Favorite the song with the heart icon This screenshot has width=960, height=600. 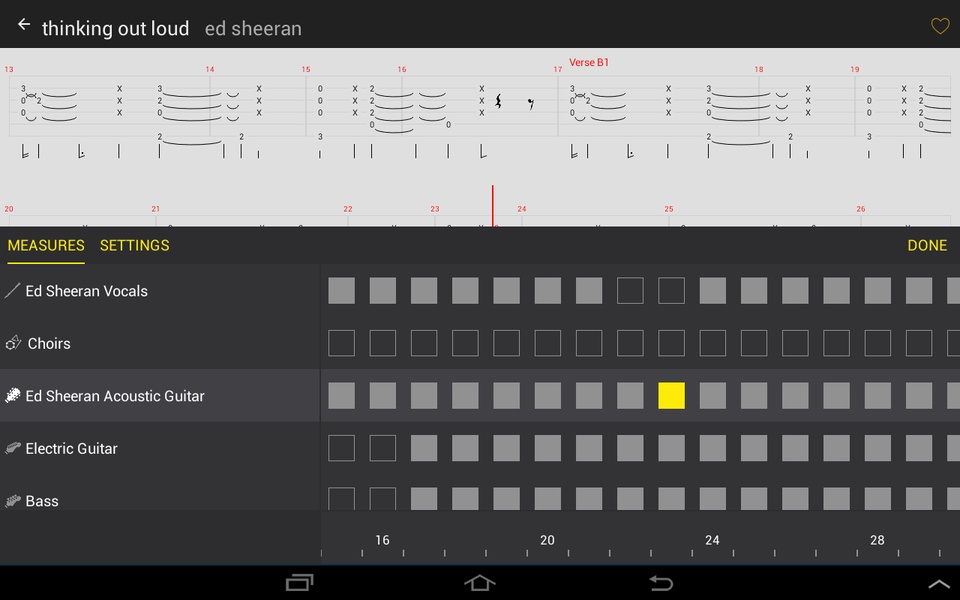(x=940, y=26)
